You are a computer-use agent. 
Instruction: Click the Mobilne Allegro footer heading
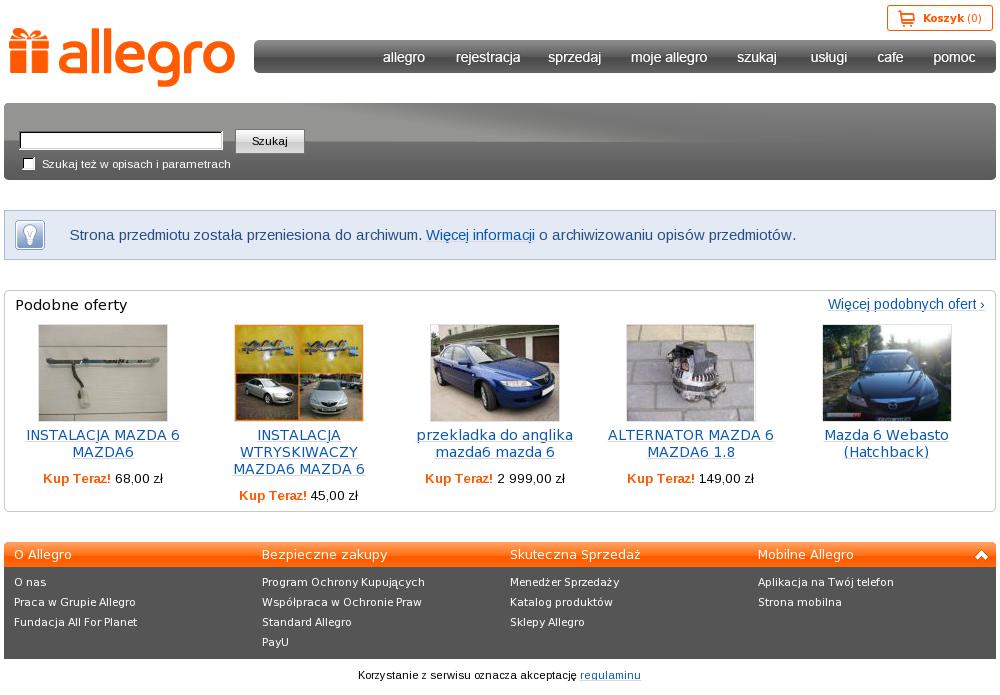(x=805, y=555)
